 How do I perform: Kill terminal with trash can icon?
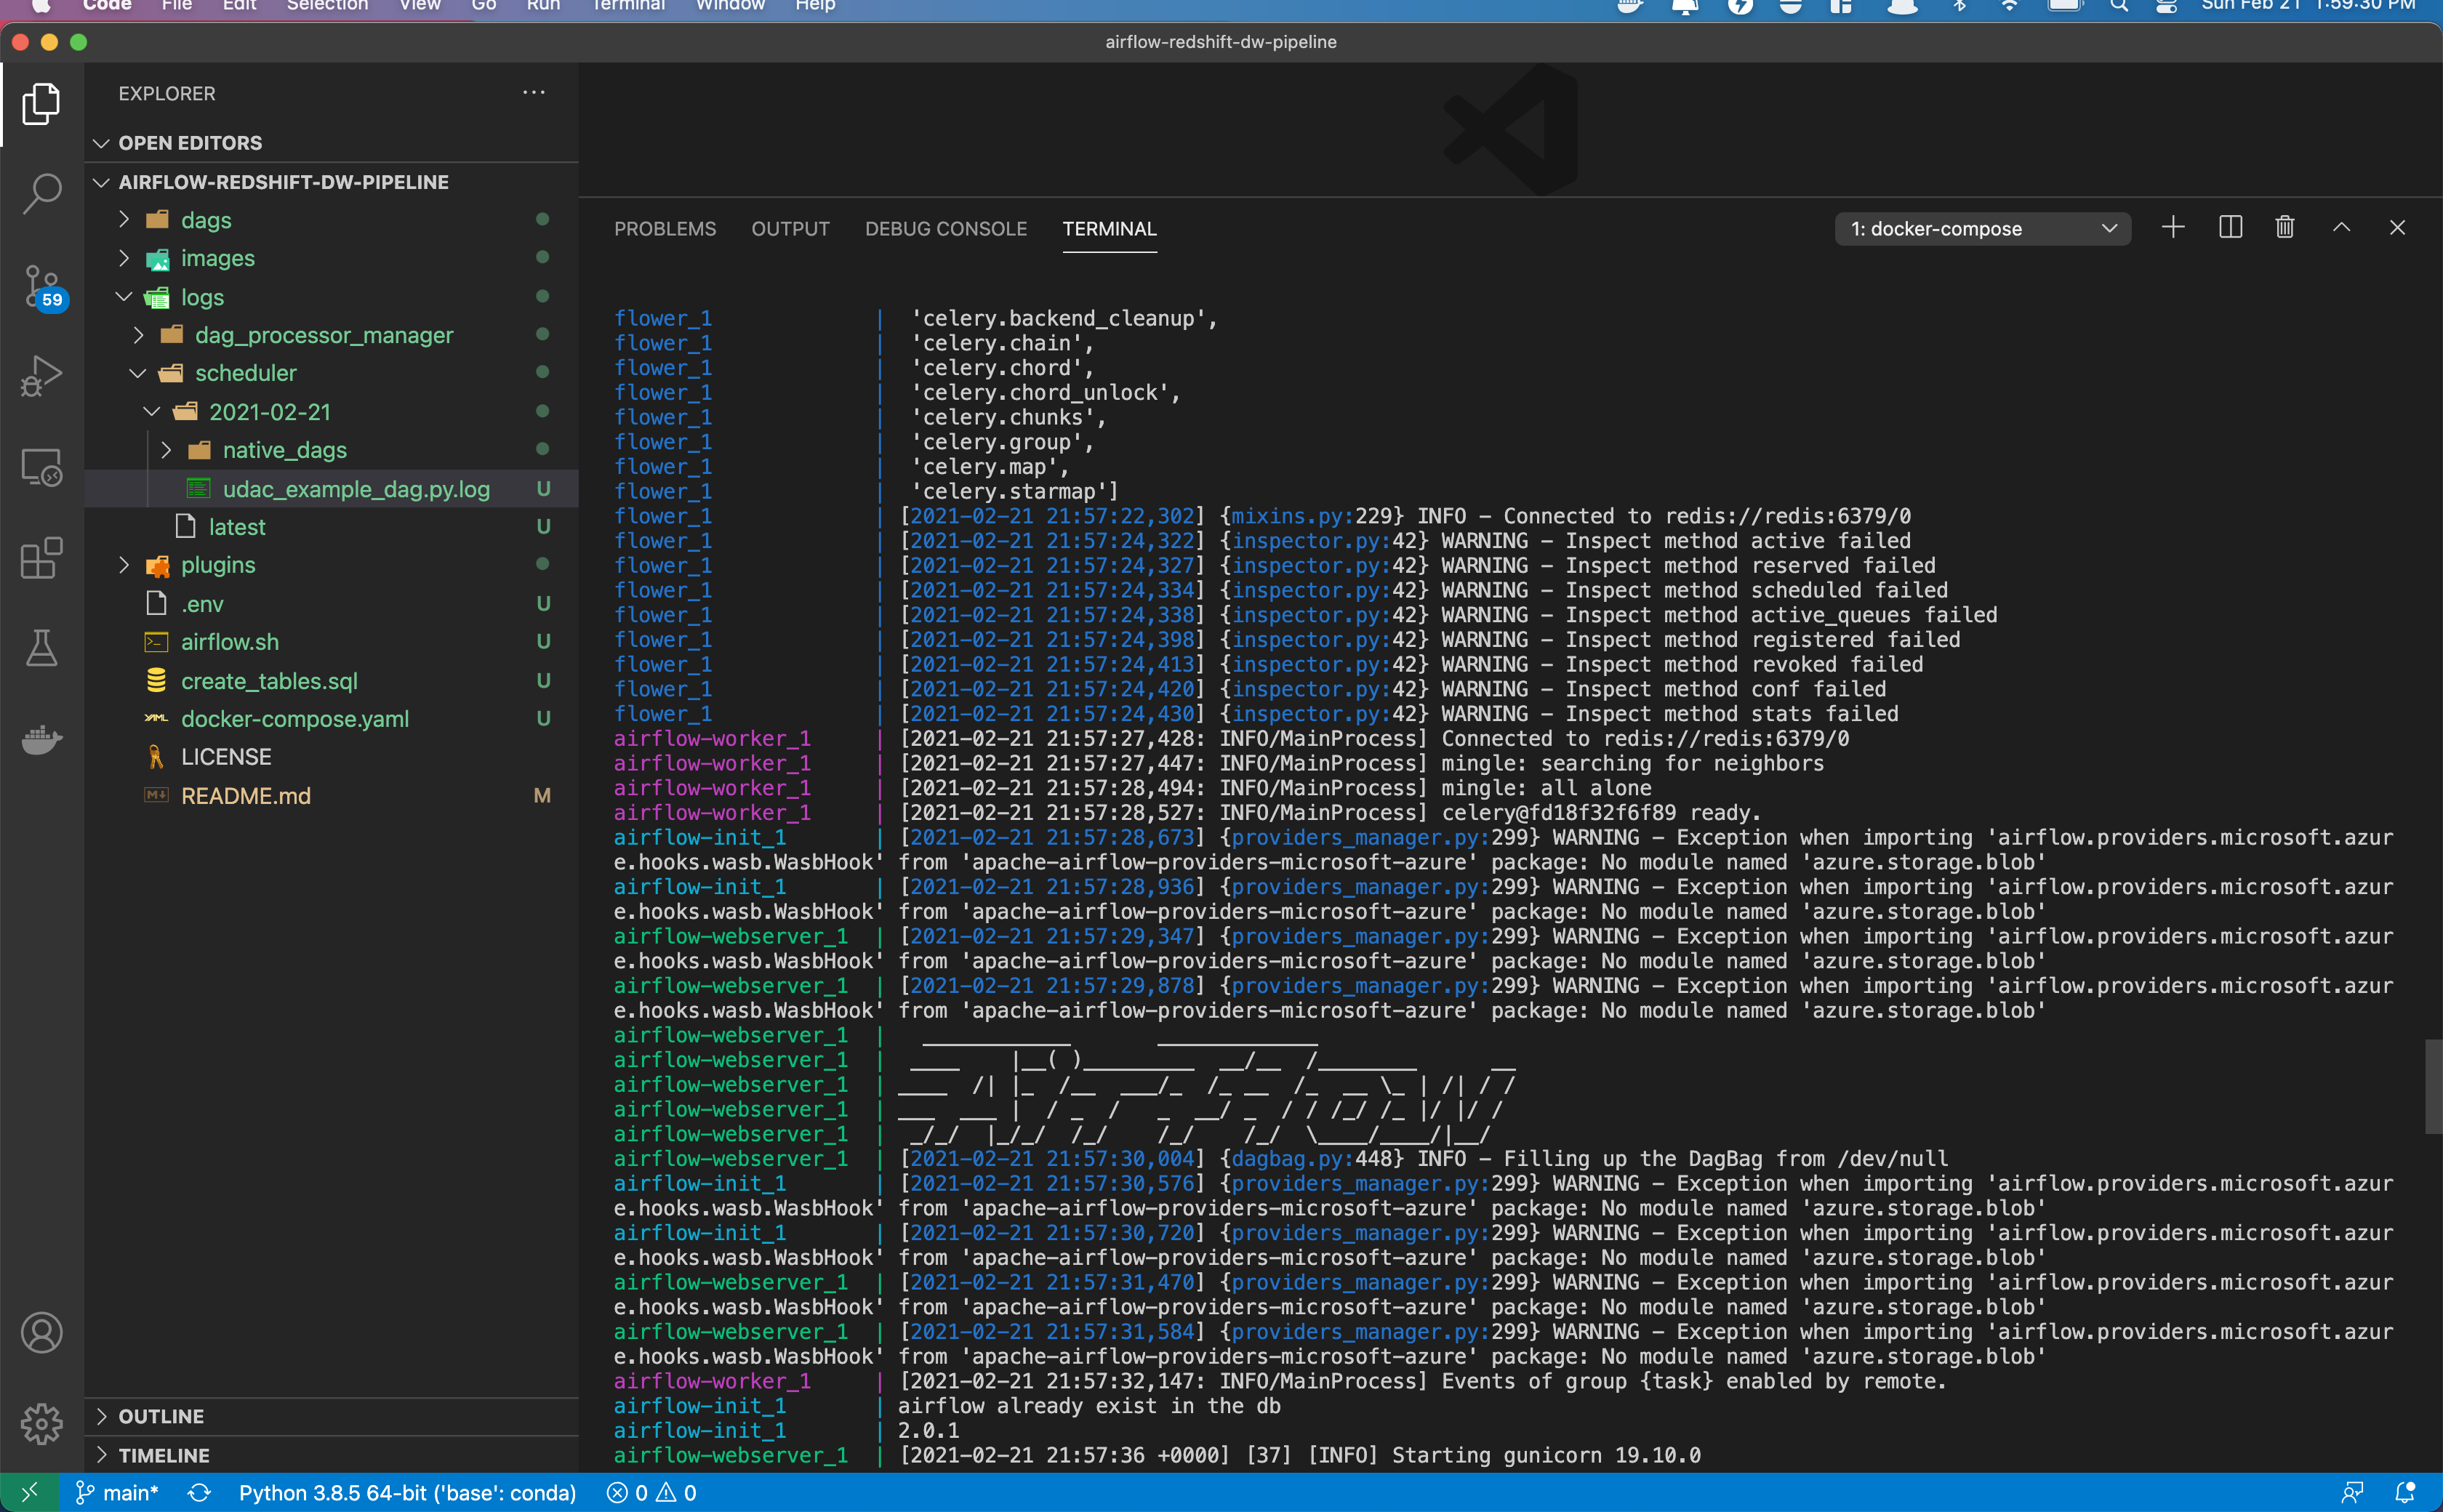click(x=2284, y=228)
